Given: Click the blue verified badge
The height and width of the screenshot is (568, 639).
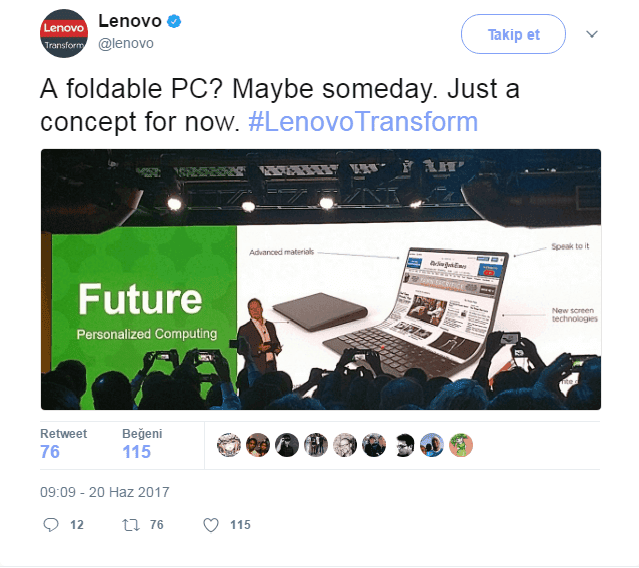Looking at the screenshot, I should (x=174, y=21).
